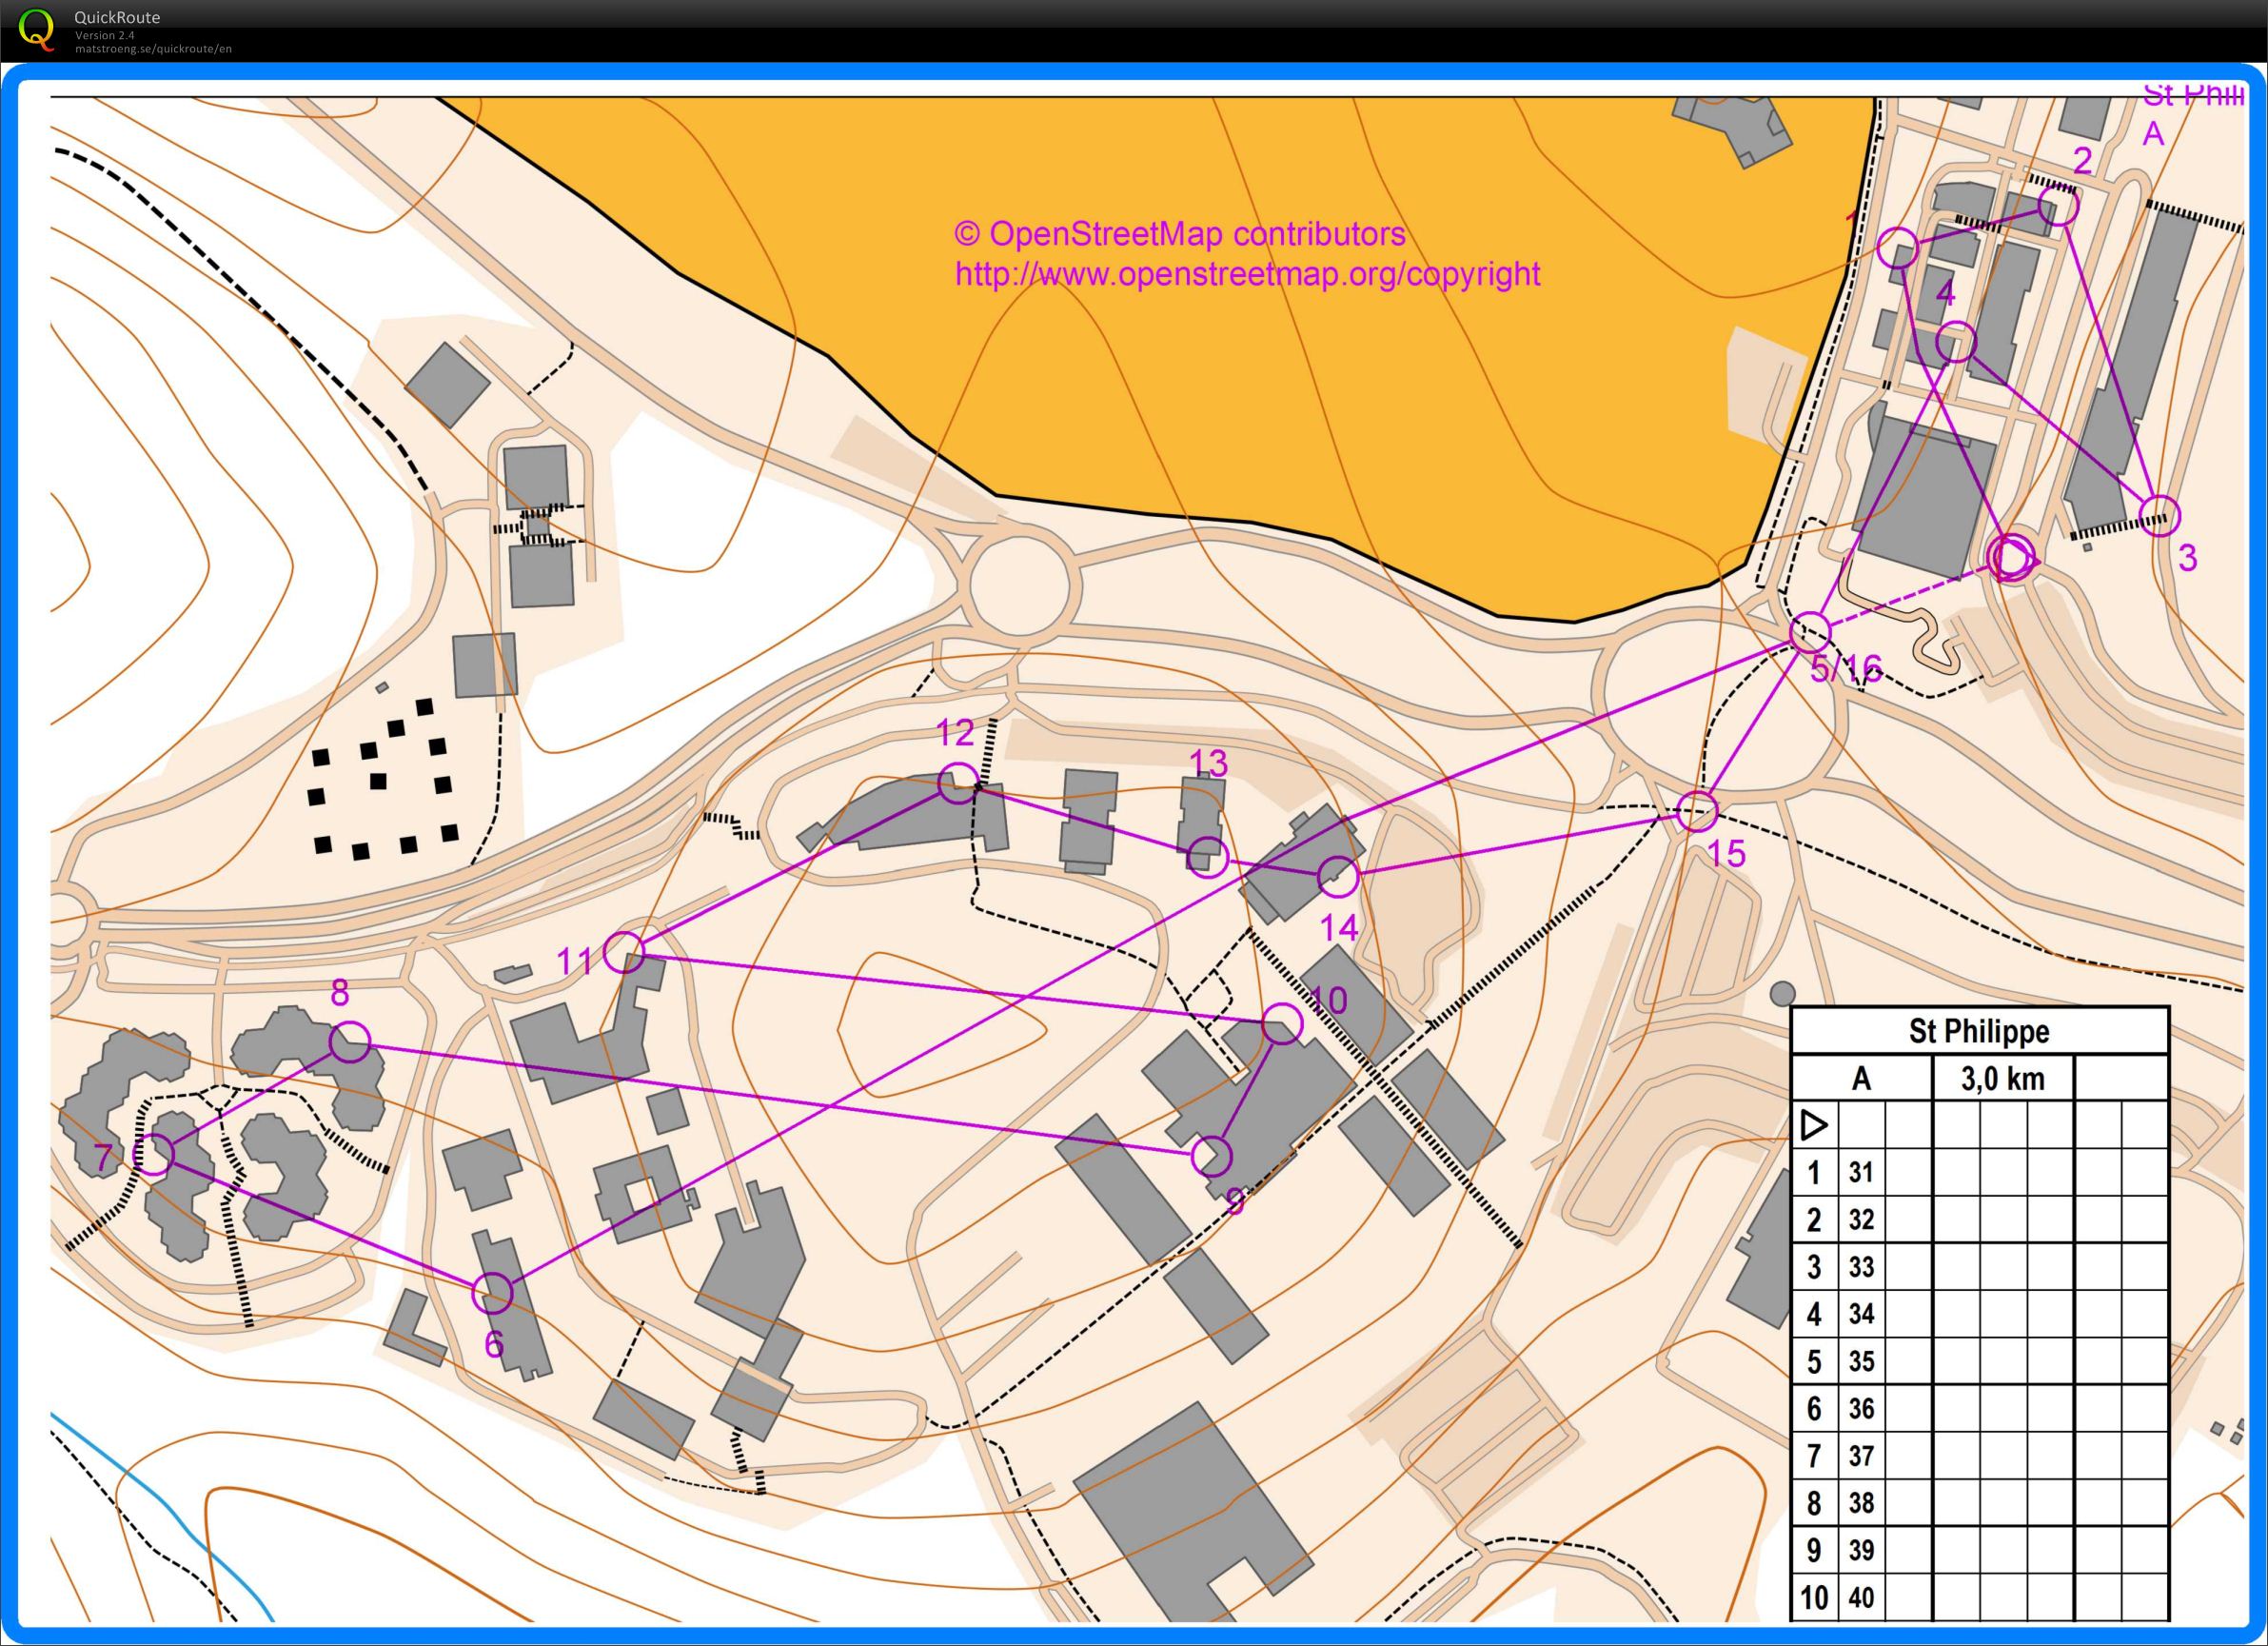Select control circle 12 on the map

(958, 783)
